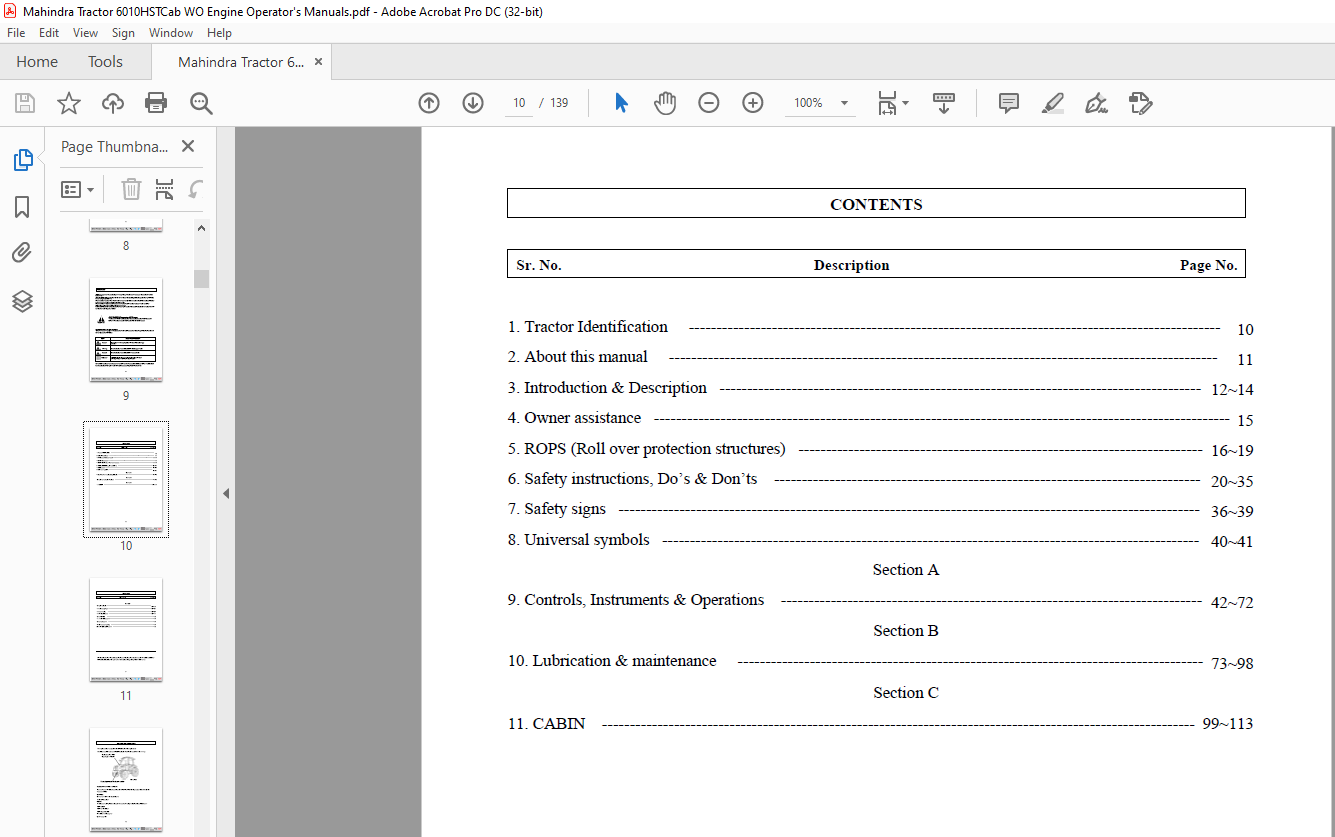Click 'About this manual' contents entry

click(x=578, y=357)
